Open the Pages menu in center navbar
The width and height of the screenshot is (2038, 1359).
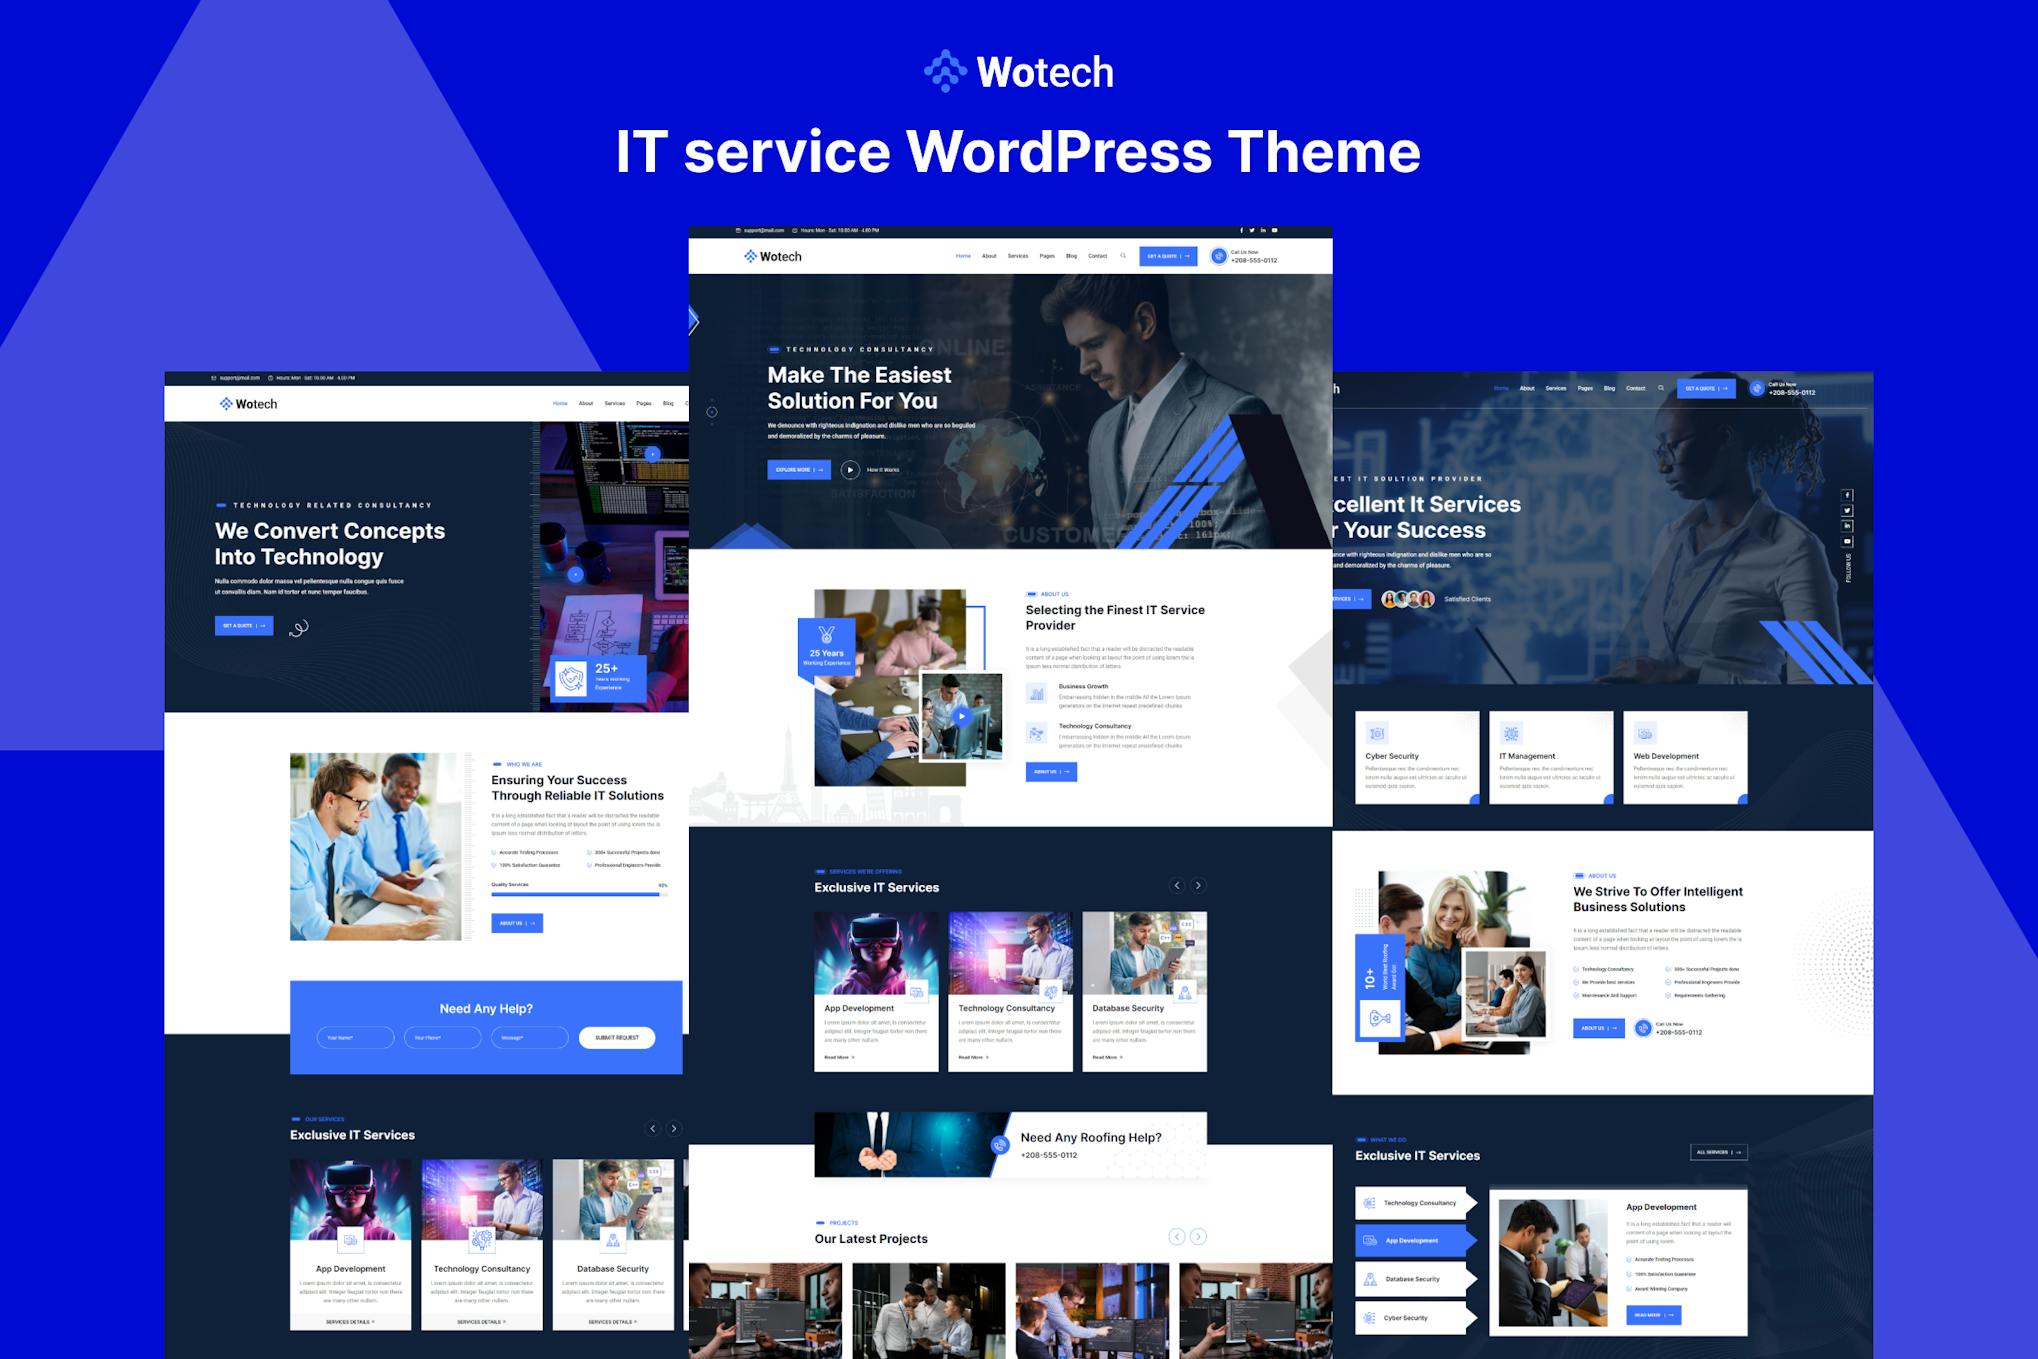1047,256
